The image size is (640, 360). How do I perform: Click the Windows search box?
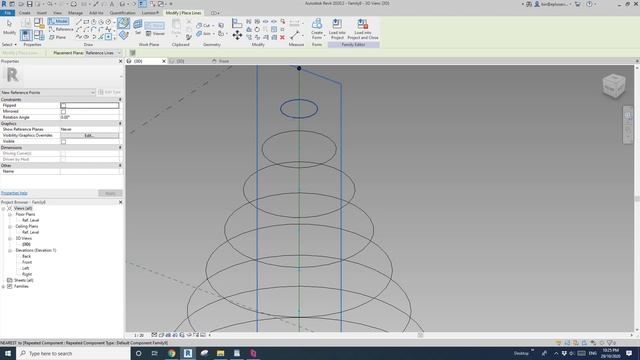(73, 353)
